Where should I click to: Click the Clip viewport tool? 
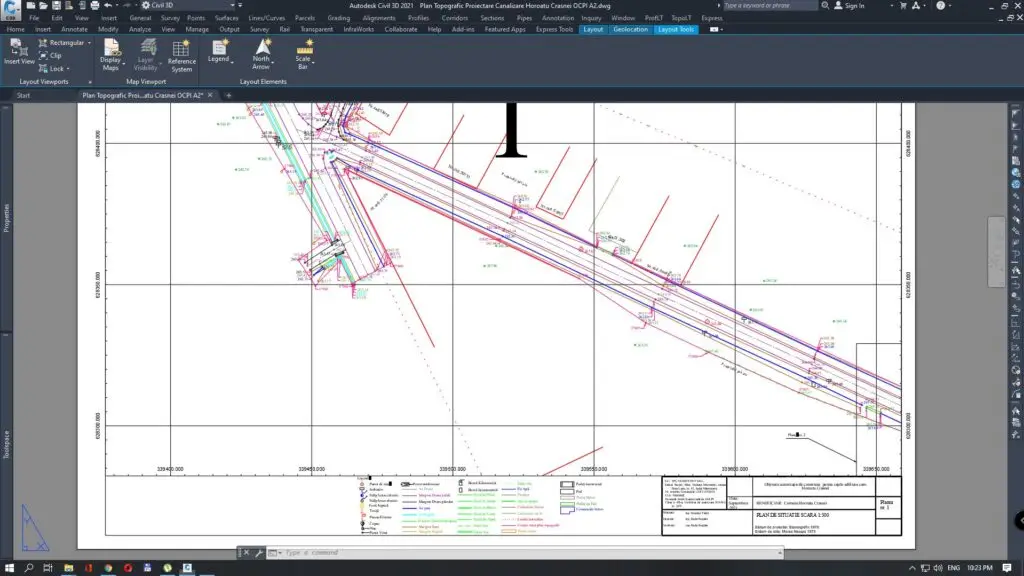coord(50,56)
